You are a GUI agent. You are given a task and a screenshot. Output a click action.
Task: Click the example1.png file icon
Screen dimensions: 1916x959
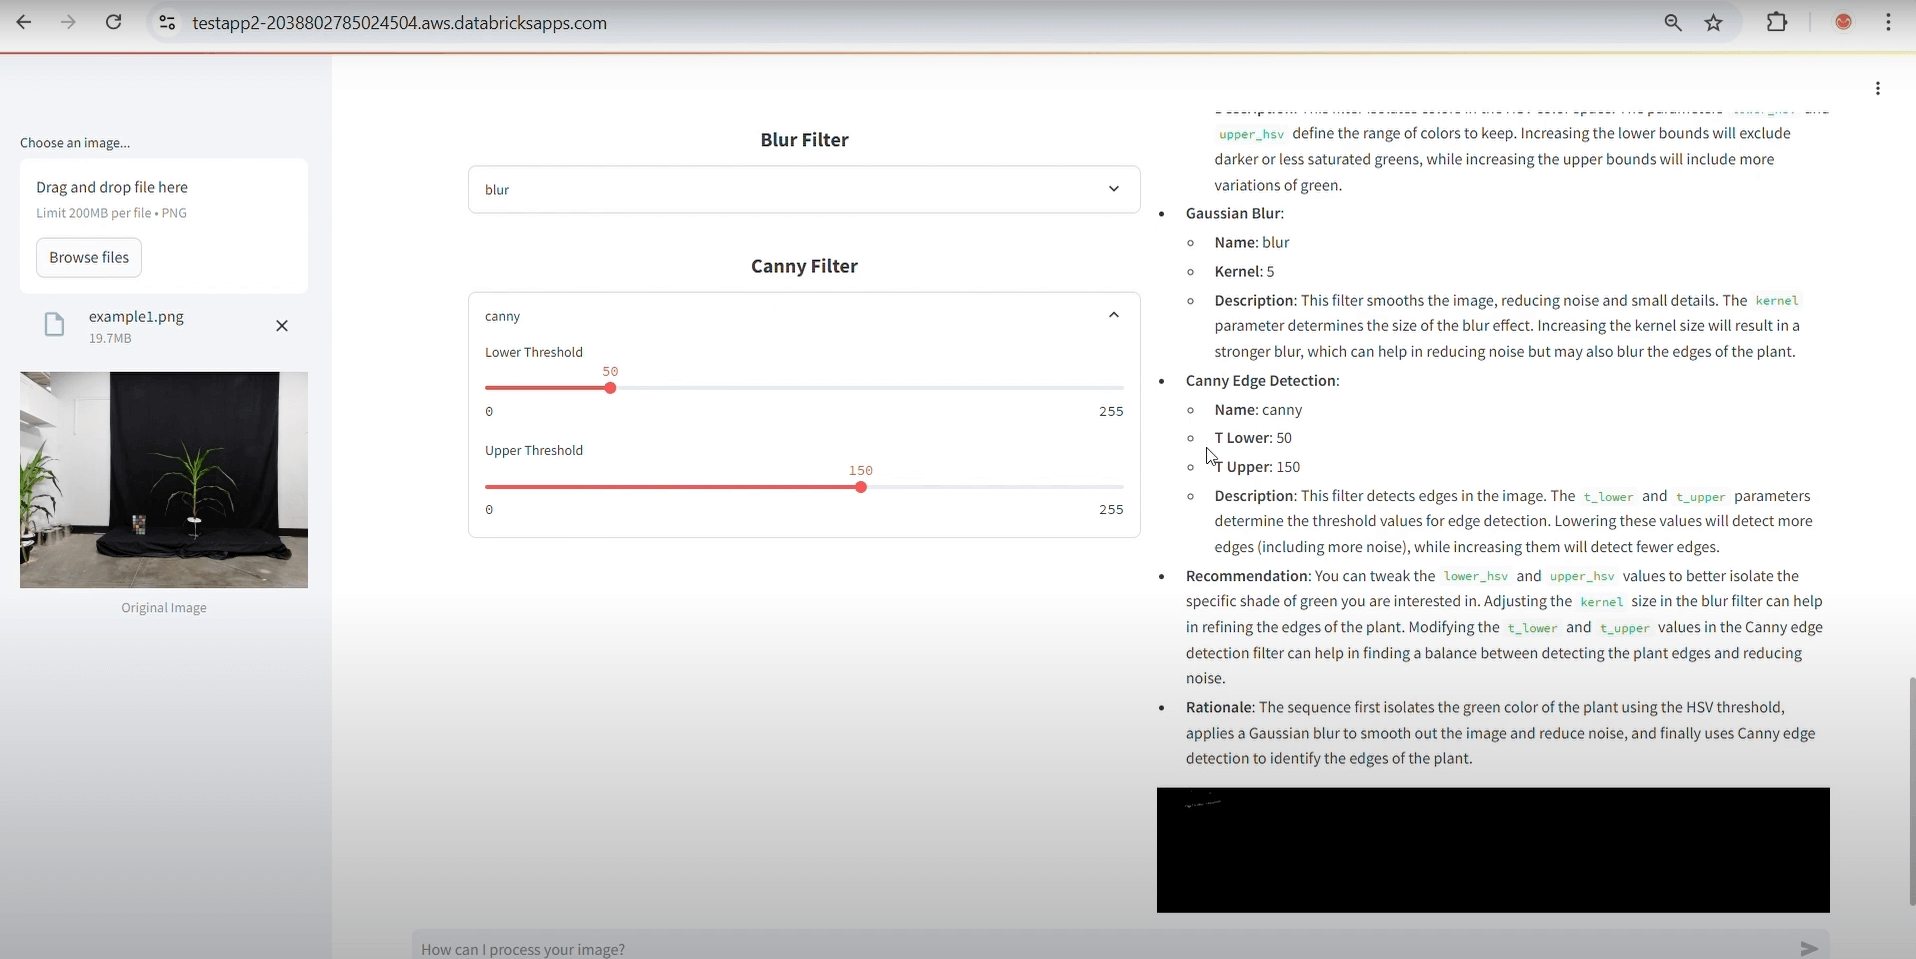(55, 326)
